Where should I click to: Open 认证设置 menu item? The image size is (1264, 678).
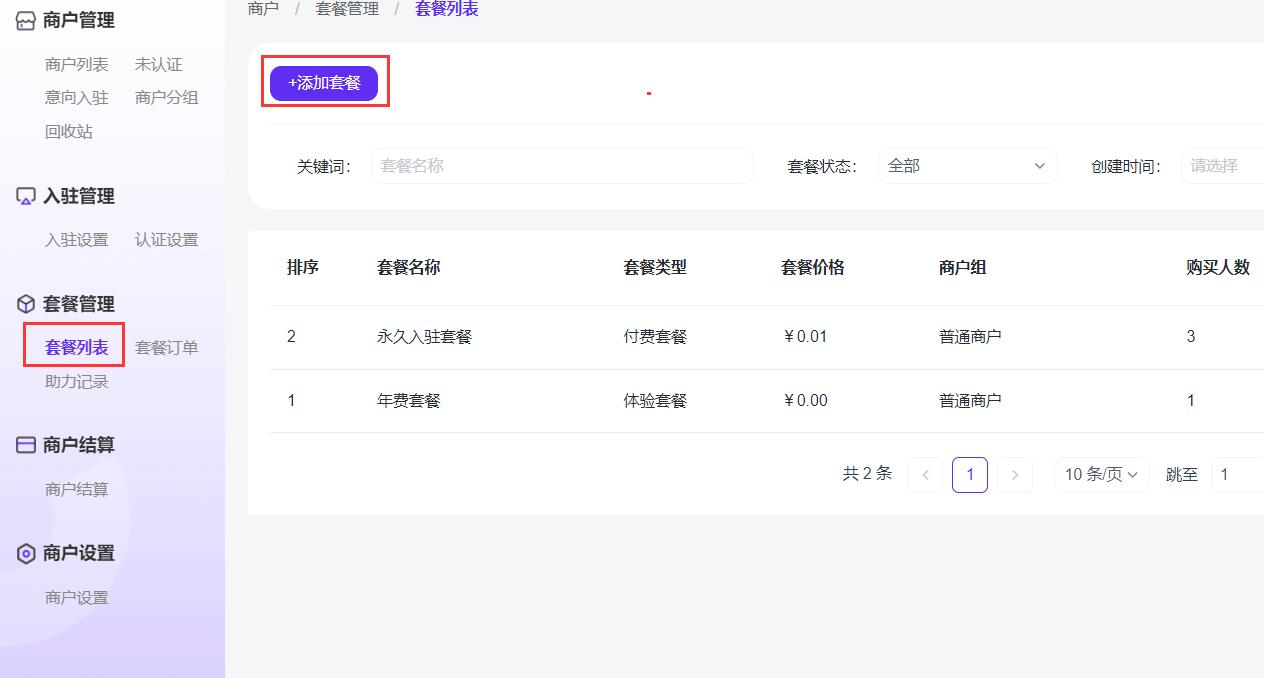[x=167, y=240]
